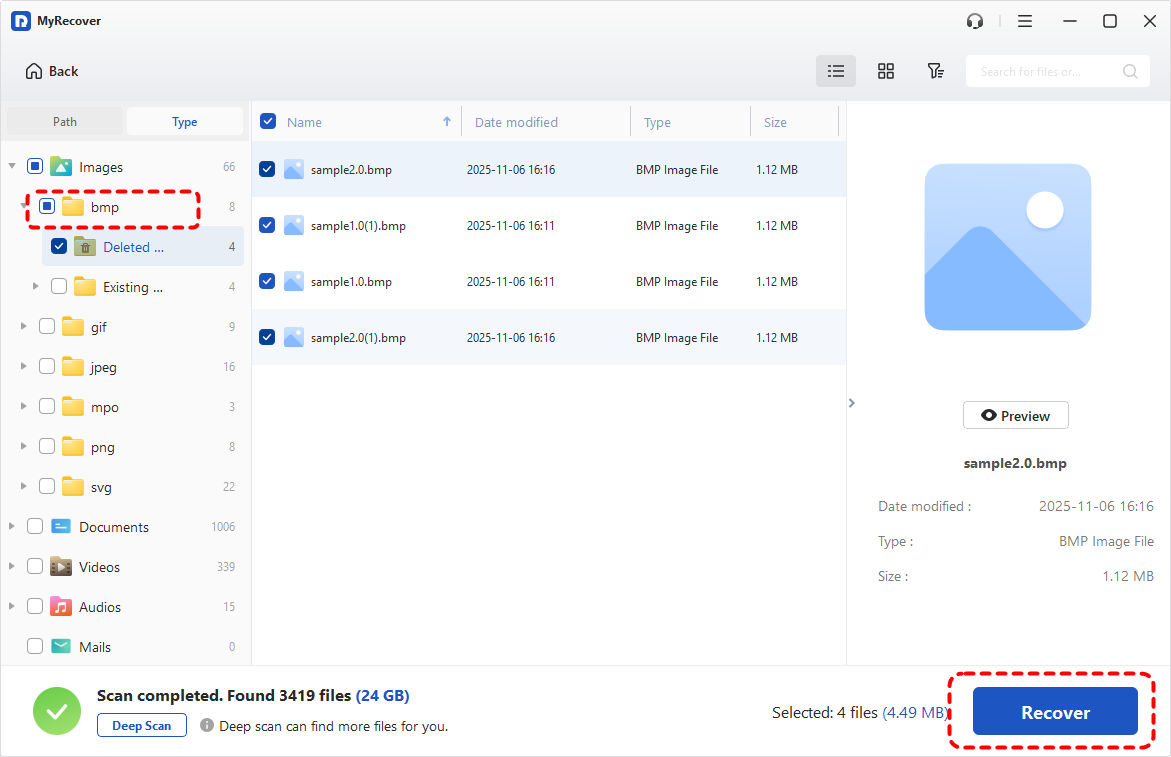
Task: Open the filter options icon
Action: click(935, 71)
